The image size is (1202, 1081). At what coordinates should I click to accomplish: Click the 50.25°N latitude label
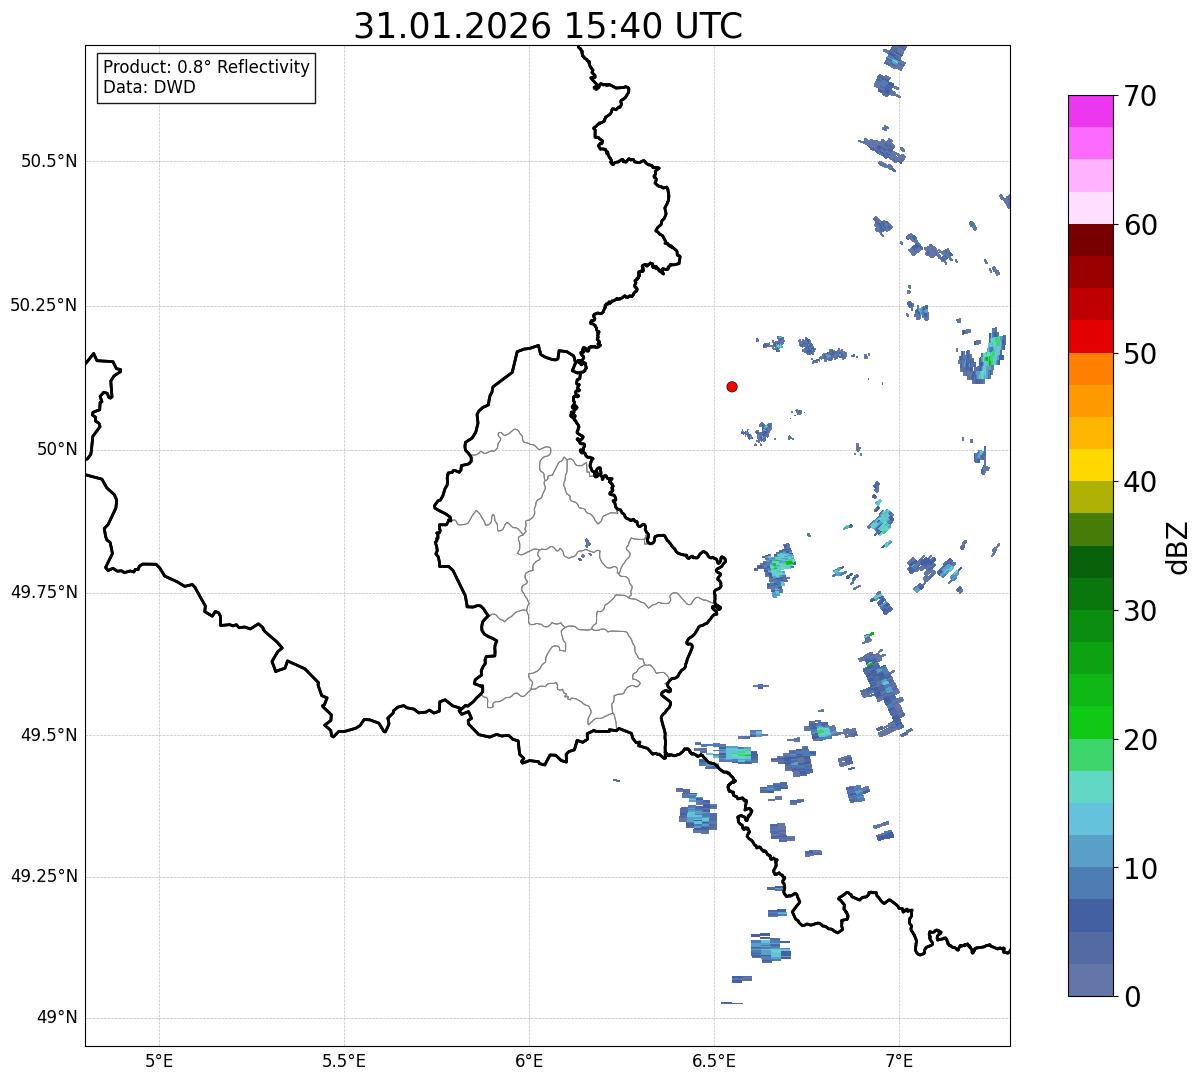pos(44,305)
